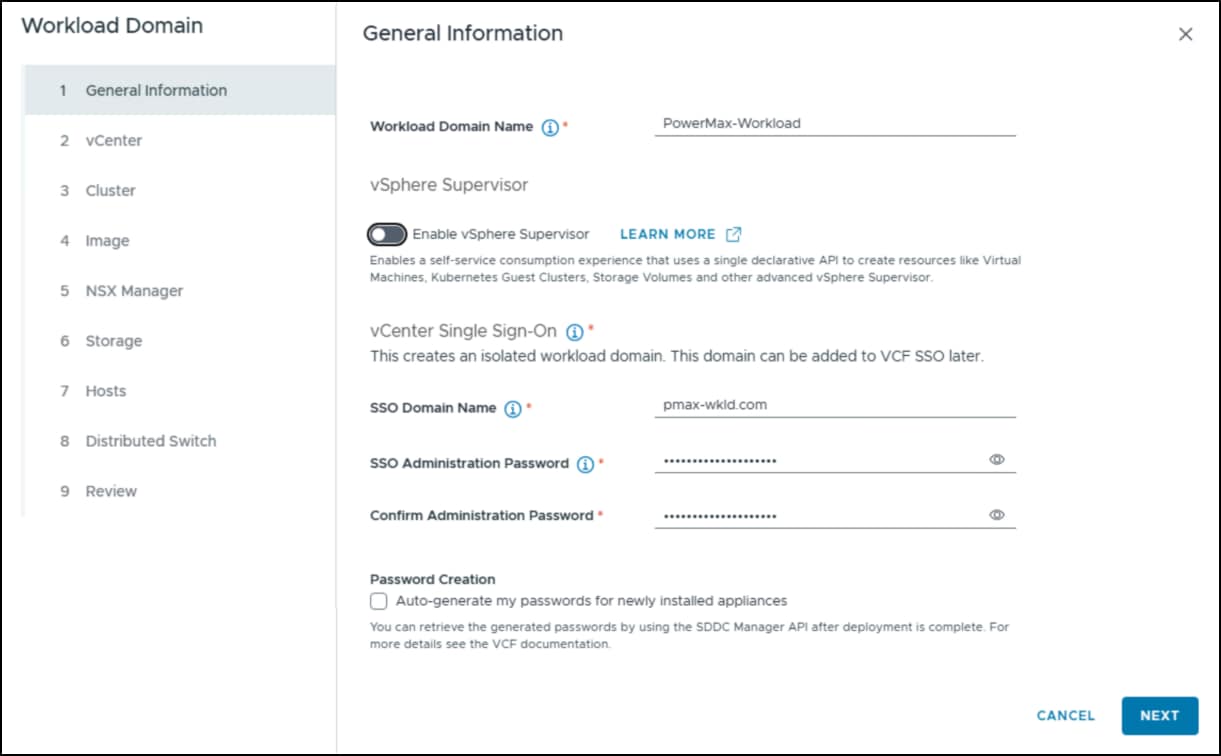Click the external link icon beside LEARN MORE
Image resolution: width=1221 pixels, height=756 pixels.
click(734, 234)
